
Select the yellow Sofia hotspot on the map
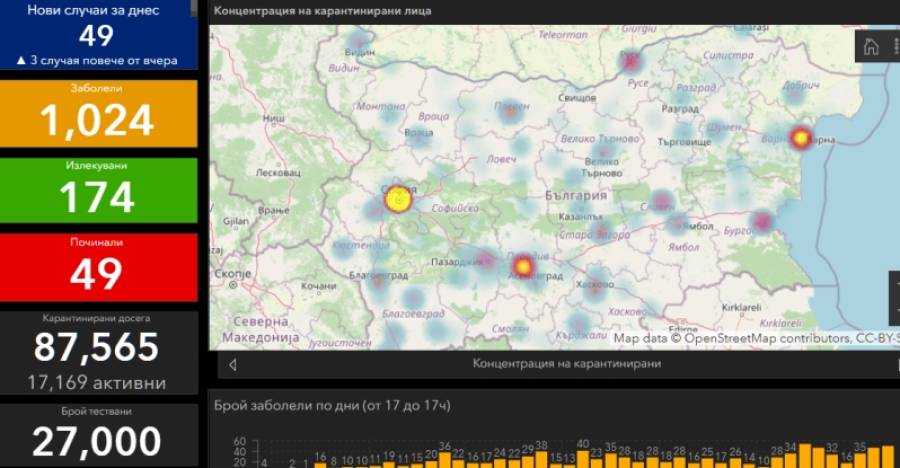coord(398,200)
